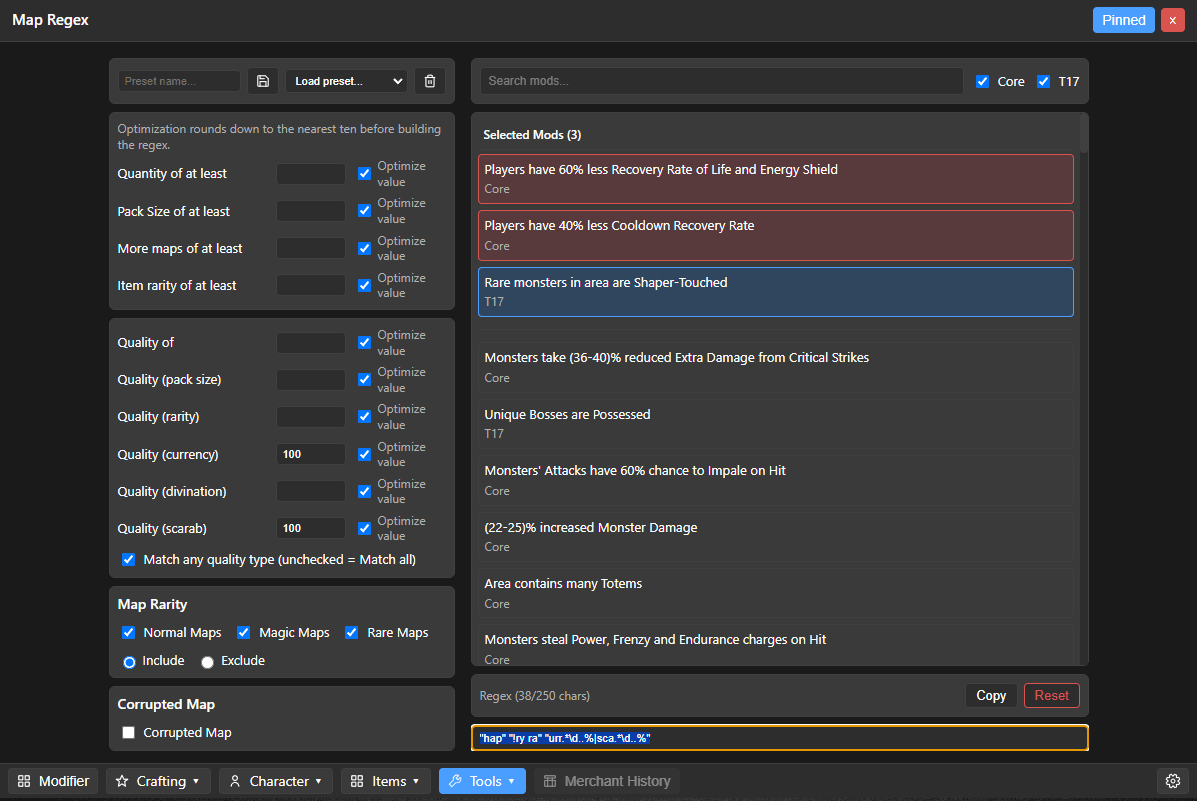
Task: Click the Tools wrench icon
Action: point(456,781)
